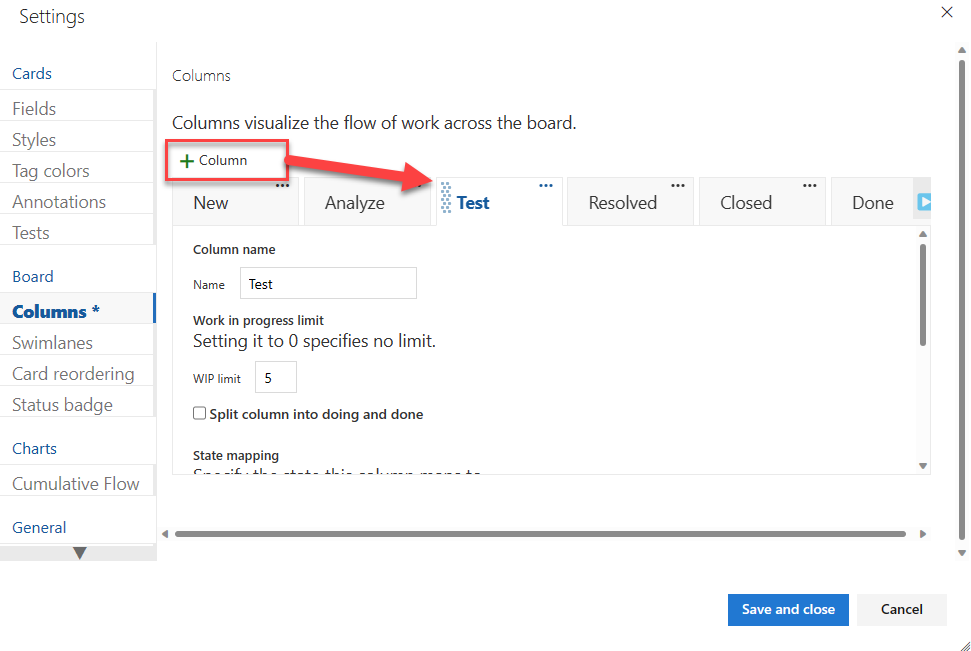Screen dimensions: 971x651
Task: Open the Closed column options menu
Action: (x=810, y=185)
